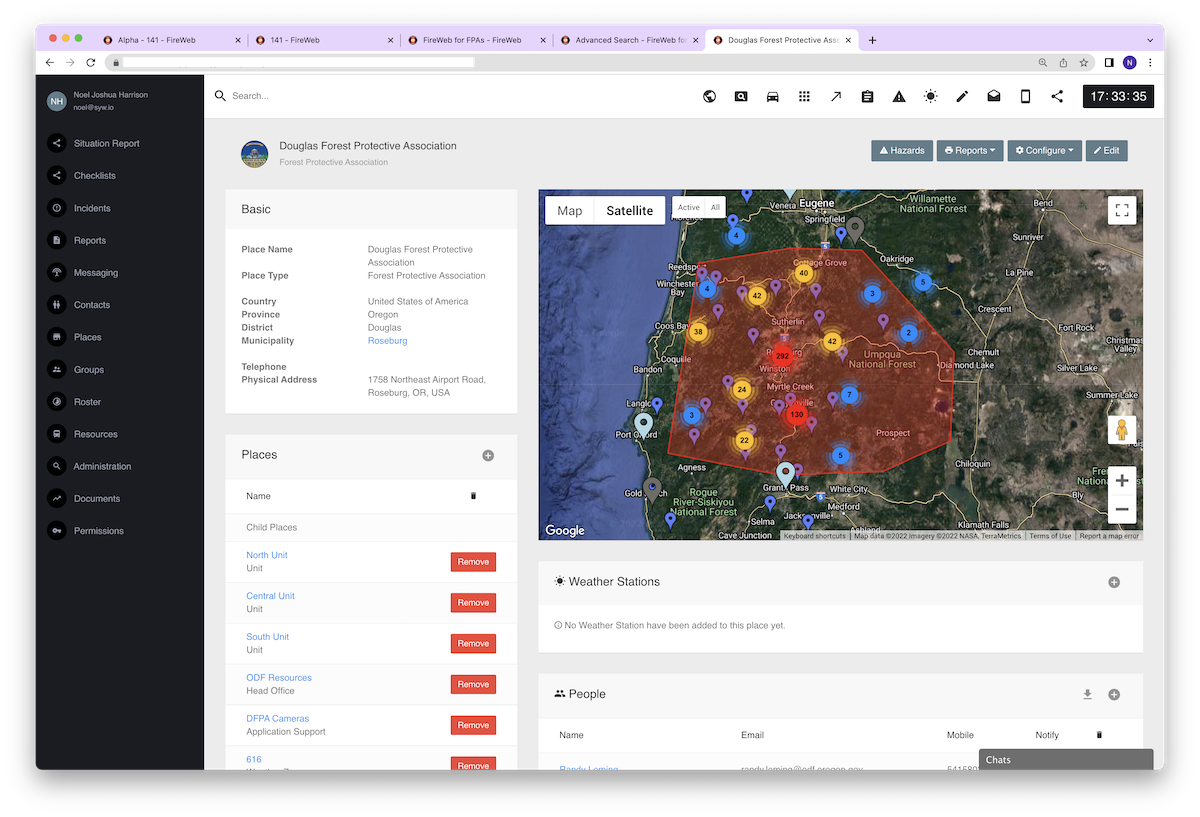Viewport: 1200px width, 817px height.
Task: Download the People list
Action: [1087, 694]
